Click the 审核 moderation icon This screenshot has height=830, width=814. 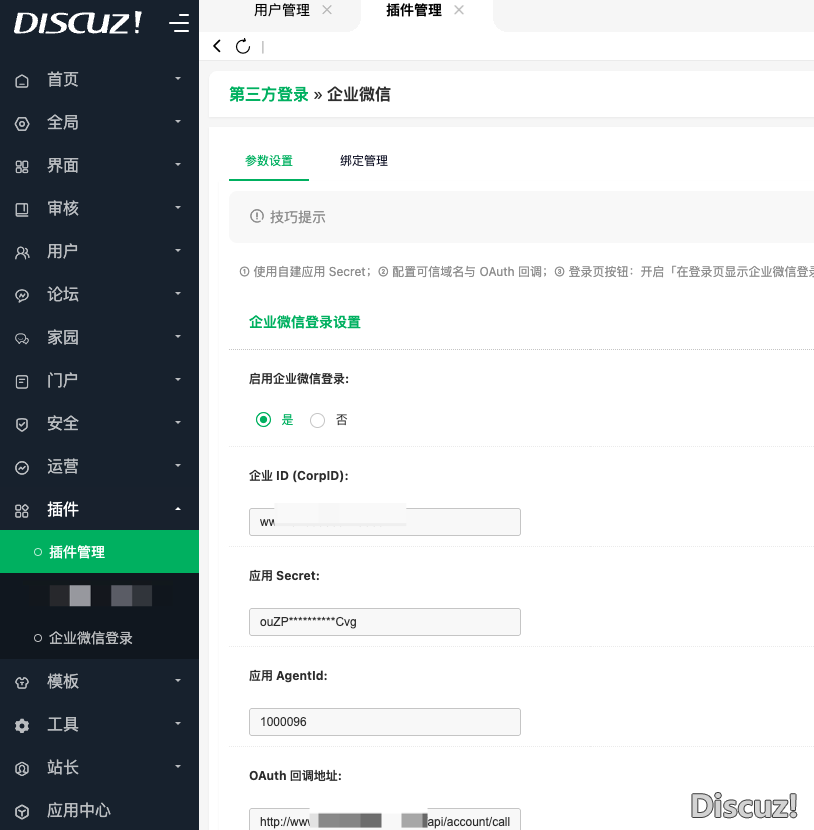point(22,210)
